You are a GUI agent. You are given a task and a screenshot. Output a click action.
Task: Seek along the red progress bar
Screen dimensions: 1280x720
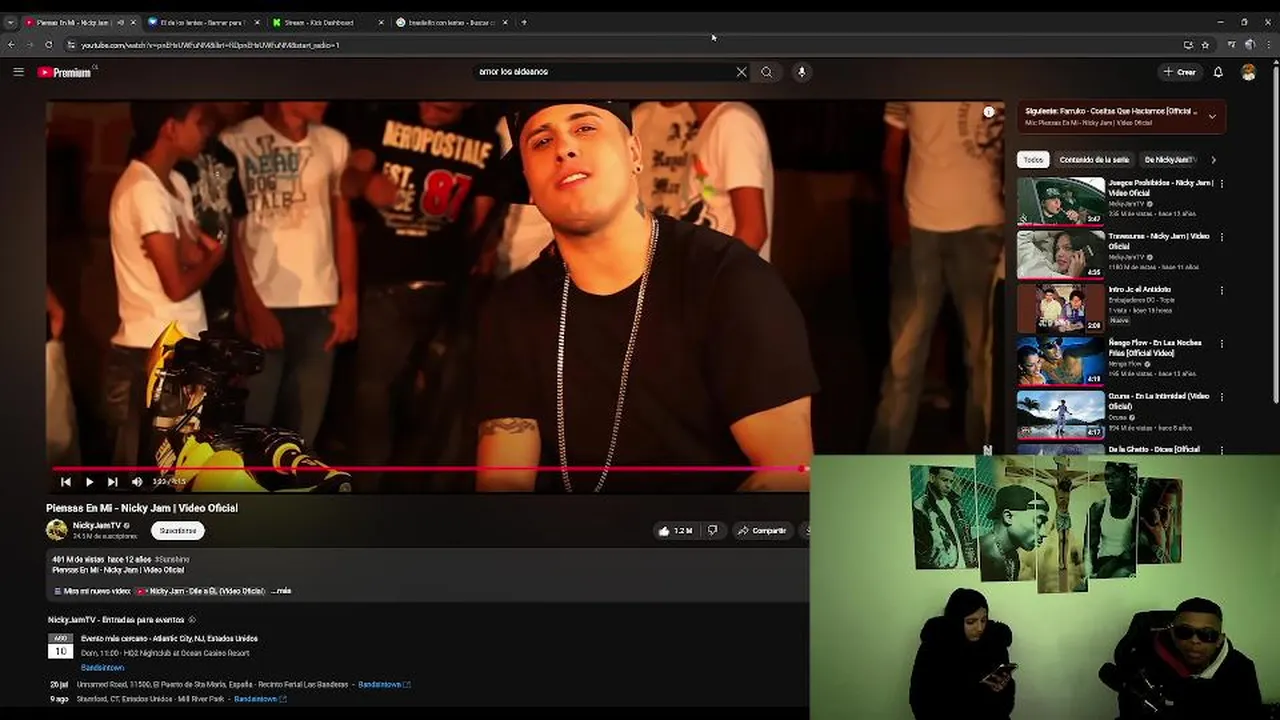[428, 468]
